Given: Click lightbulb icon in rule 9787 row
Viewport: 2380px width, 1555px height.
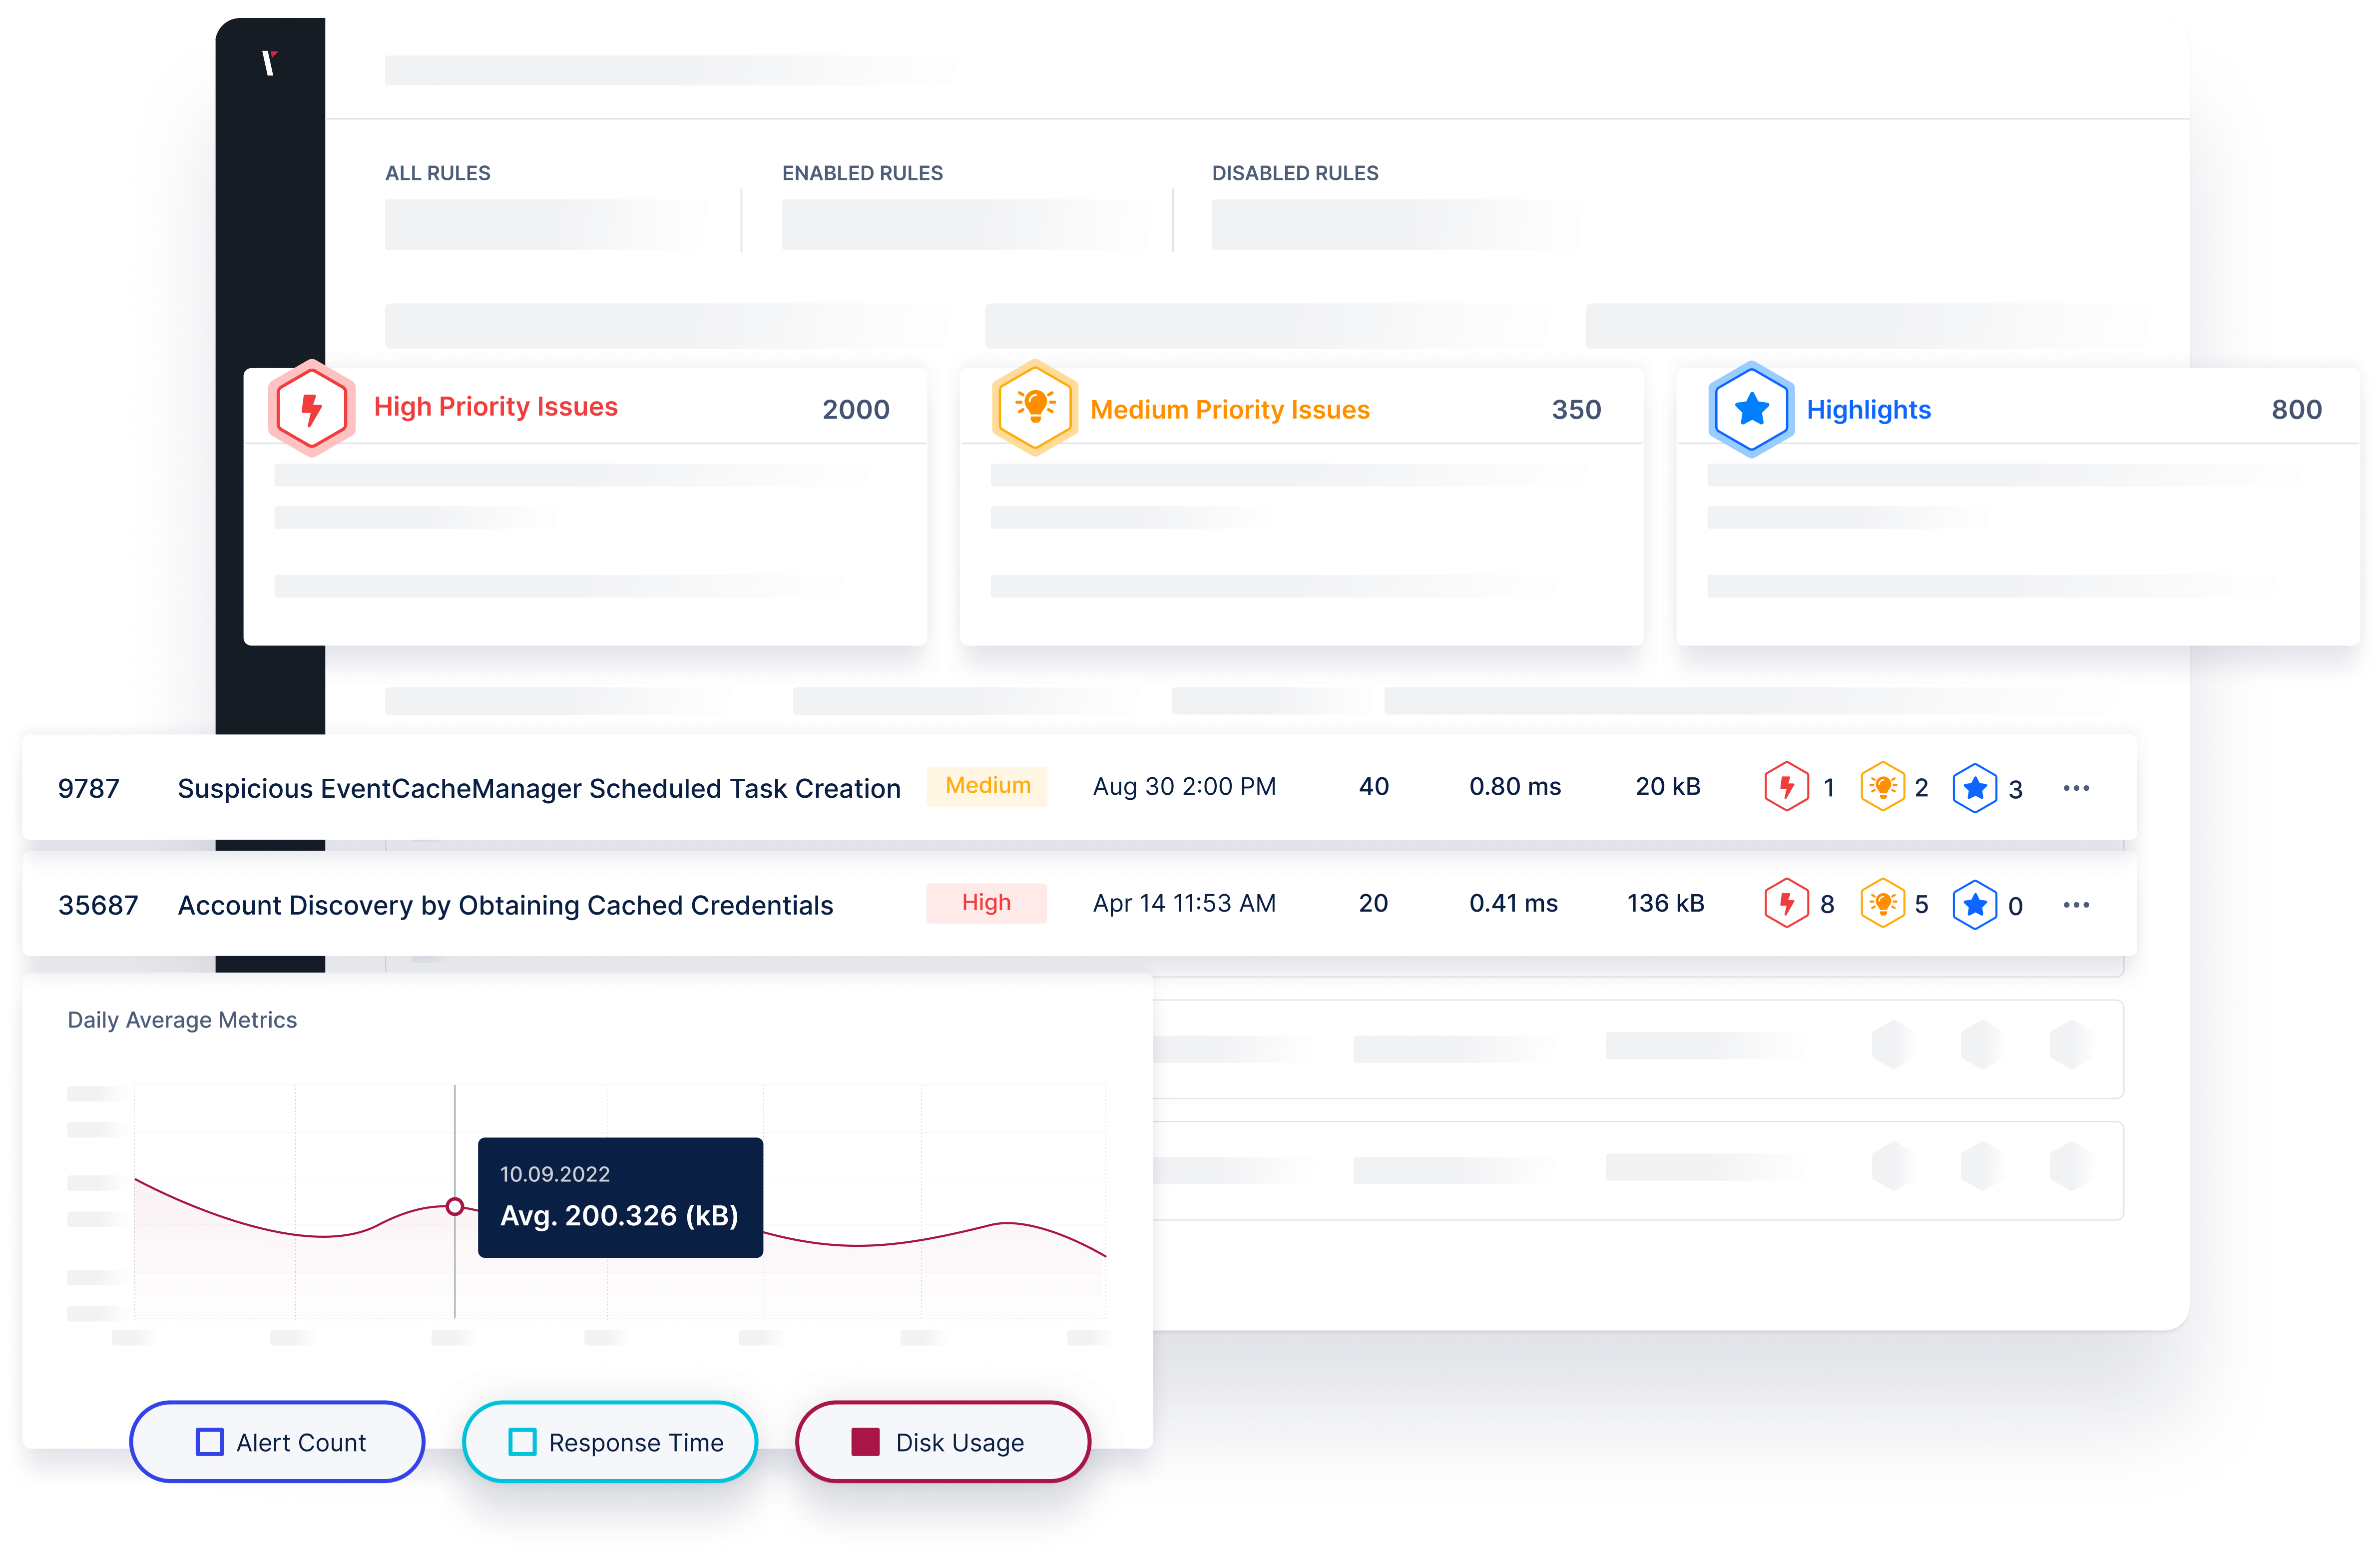Looking at the screenshot, I should coord(1882,787).
